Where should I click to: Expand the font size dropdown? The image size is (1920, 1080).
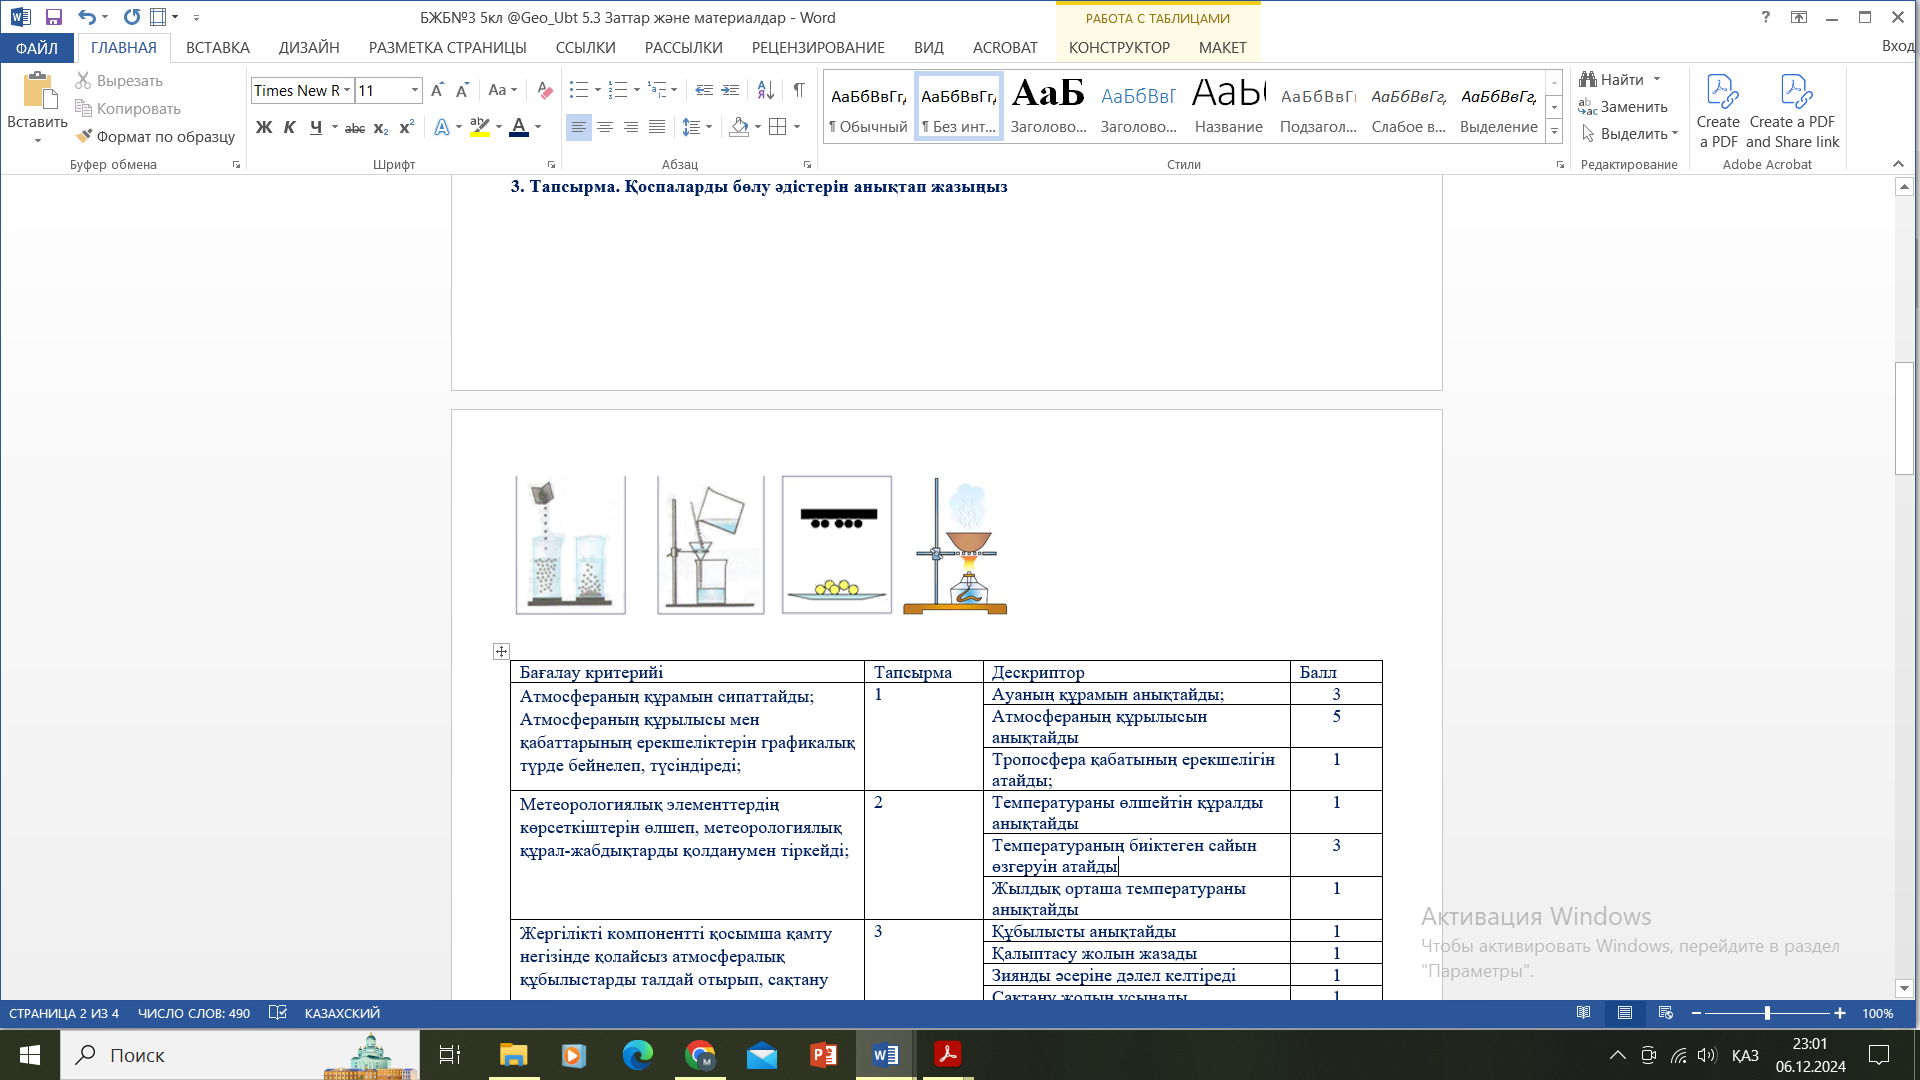tap(415, 90)
